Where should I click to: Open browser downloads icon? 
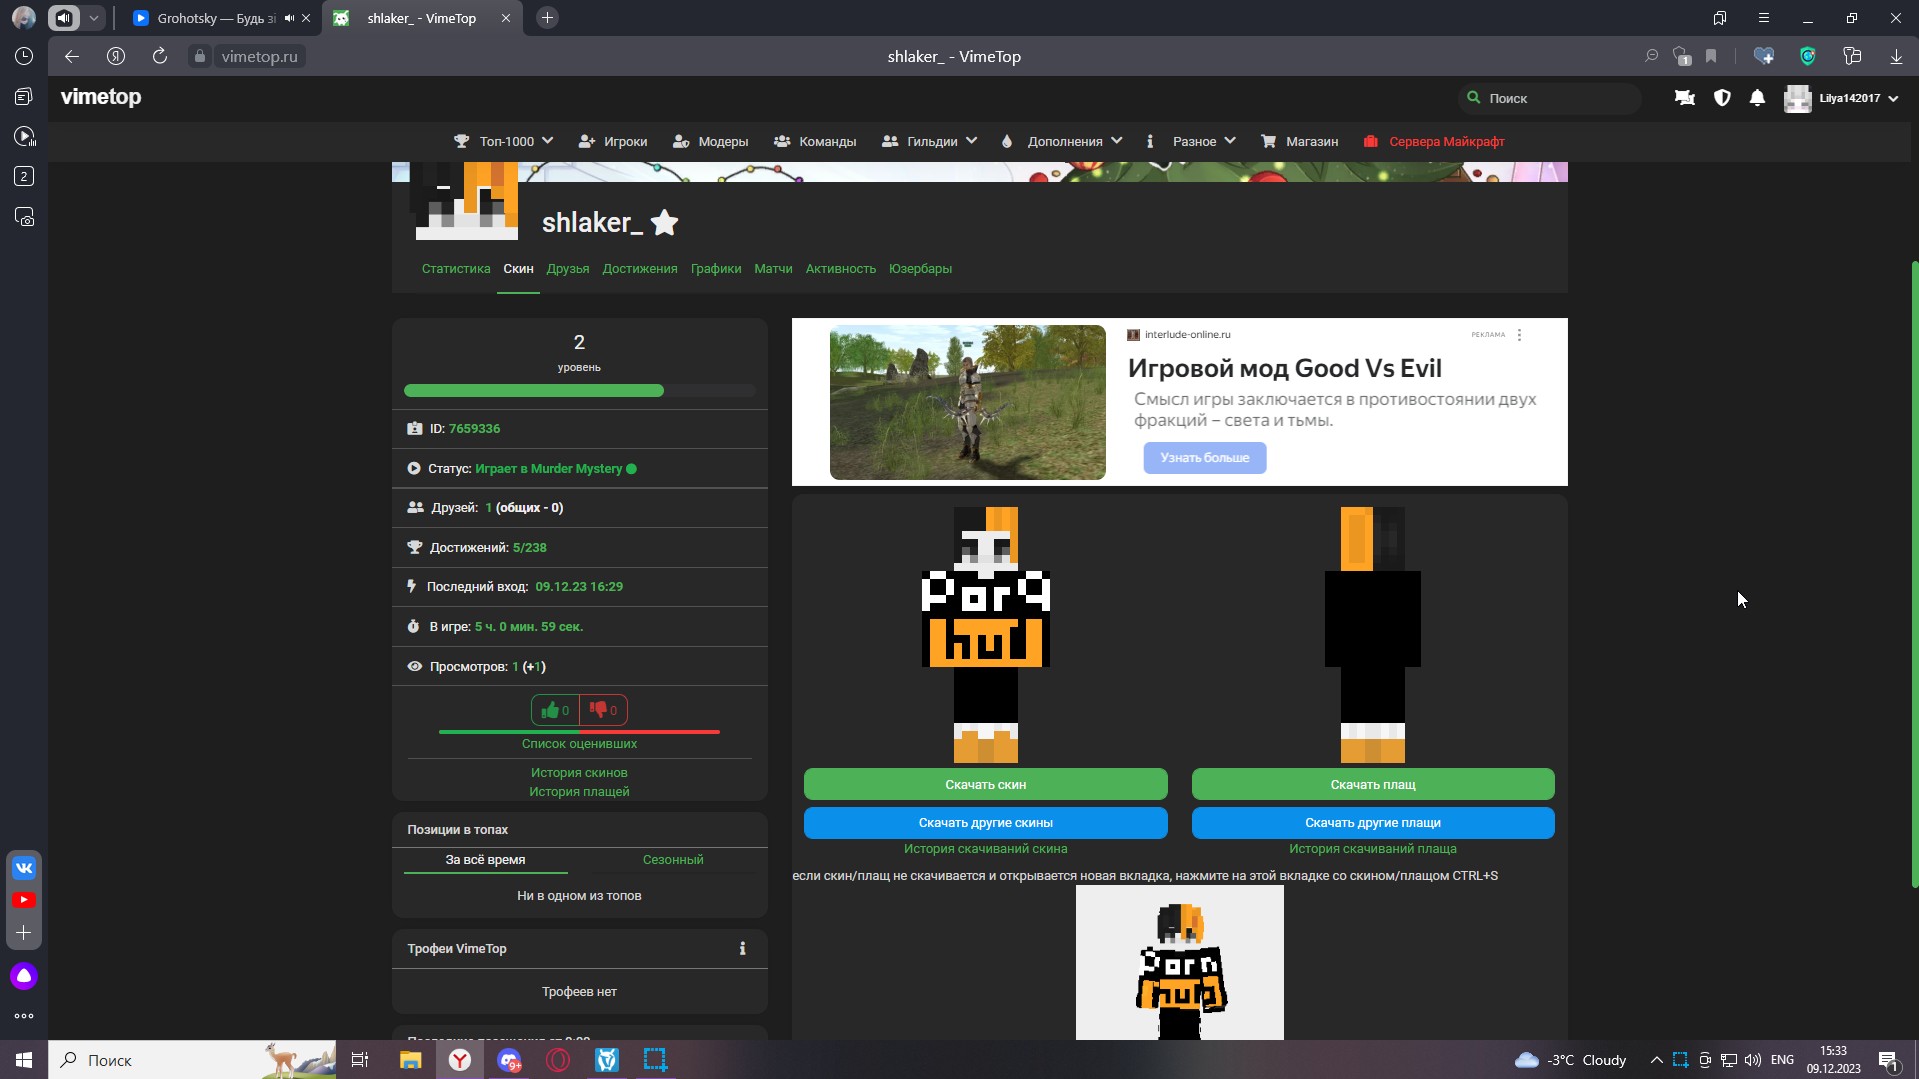click(1896, 57)
